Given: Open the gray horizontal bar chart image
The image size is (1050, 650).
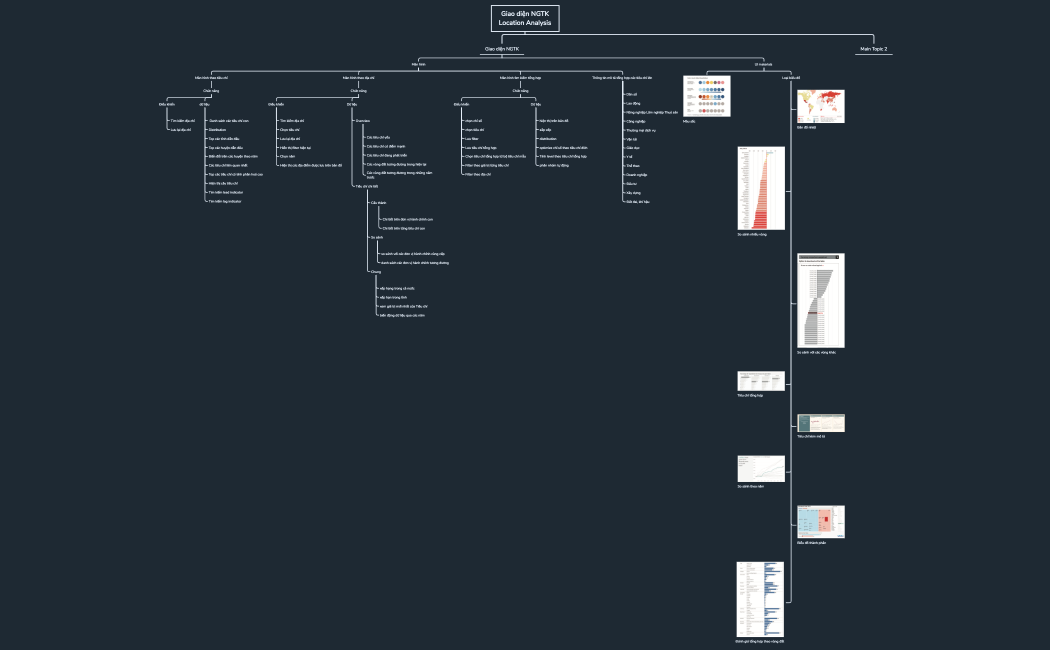Looking at the screenshot, I should coord(821,300).
